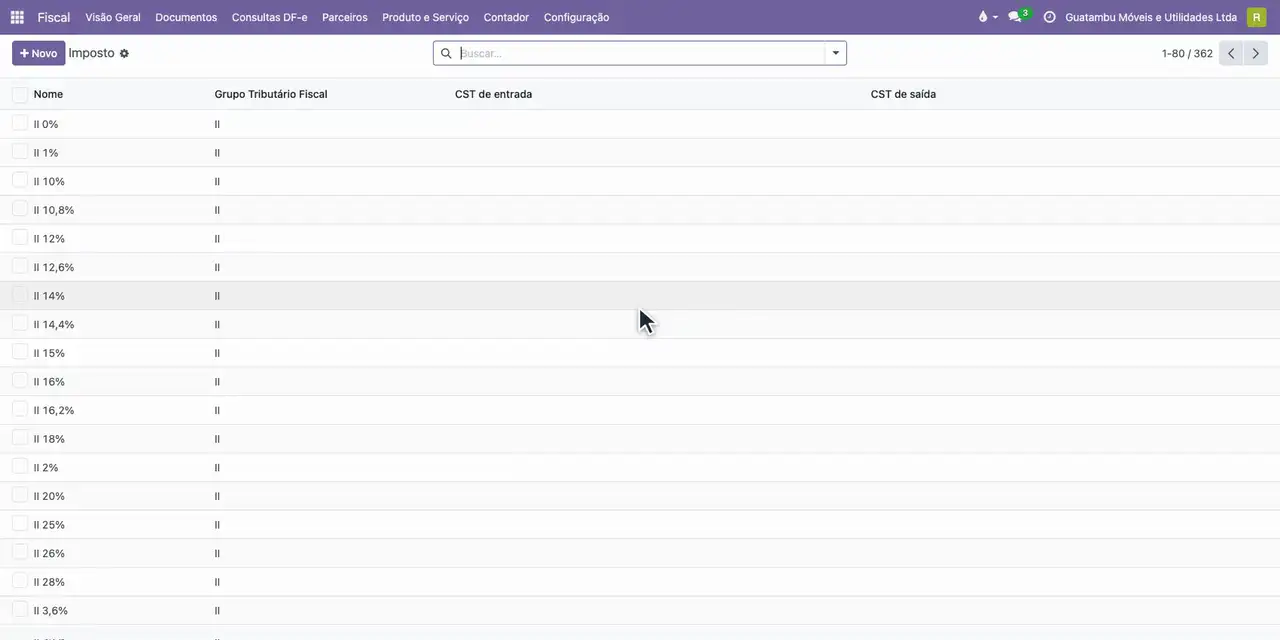Sort by Grupo Tributário Fiscal header
Screen dimensions: 1280x640
coord(270,94)
